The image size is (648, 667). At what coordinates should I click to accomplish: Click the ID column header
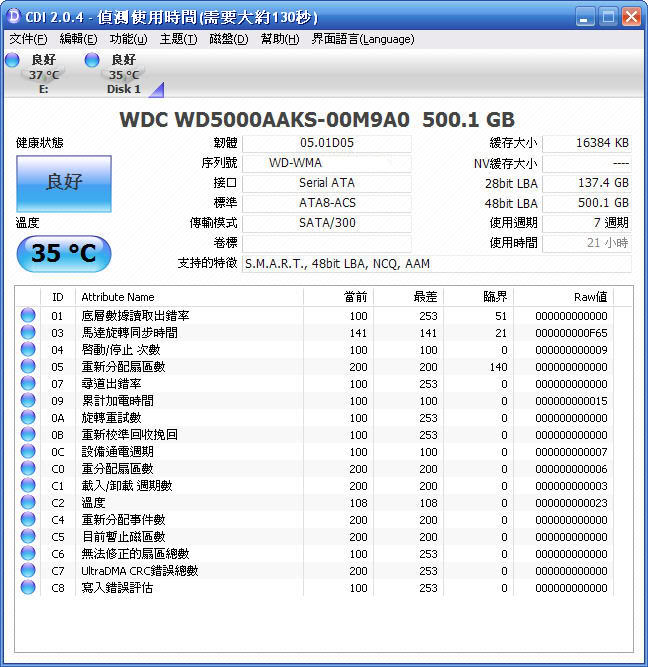58,297
